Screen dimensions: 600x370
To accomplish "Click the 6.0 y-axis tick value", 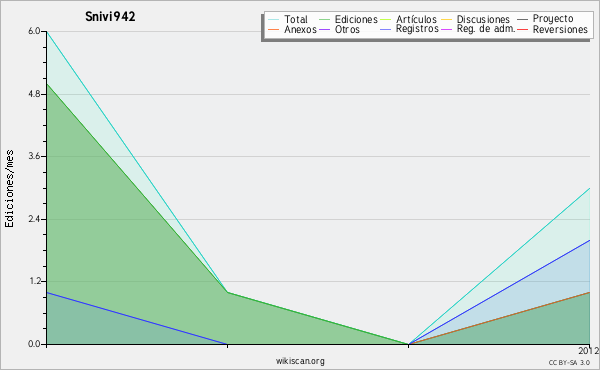I will (34, 31).
